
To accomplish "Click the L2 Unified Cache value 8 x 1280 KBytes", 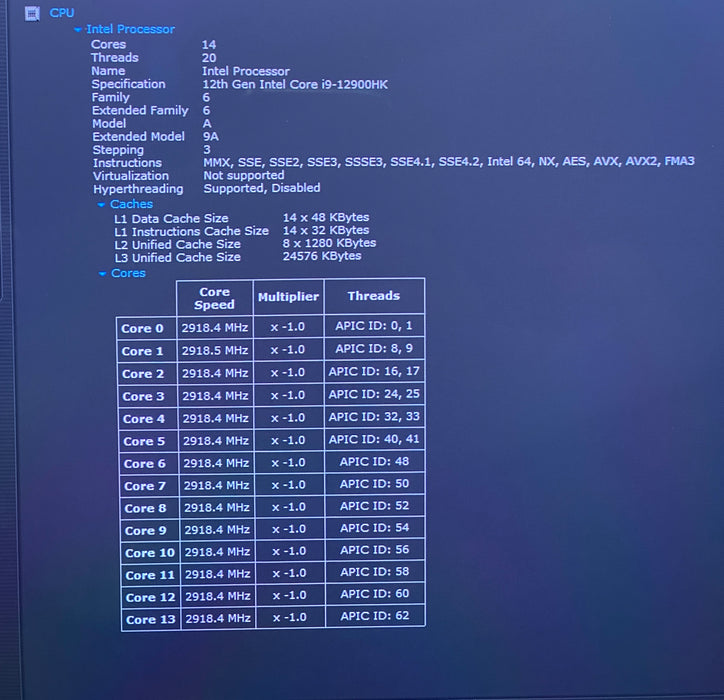I will pos(329,243).
